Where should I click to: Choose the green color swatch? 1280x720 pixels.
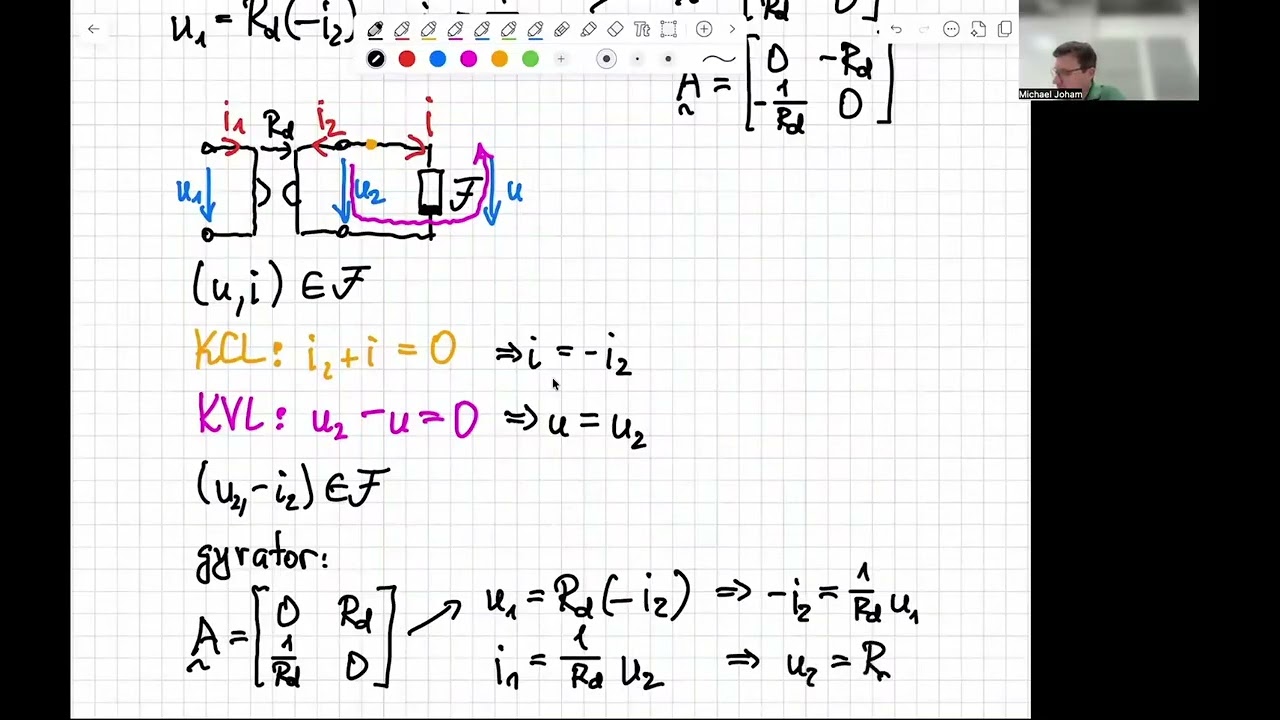530,59
